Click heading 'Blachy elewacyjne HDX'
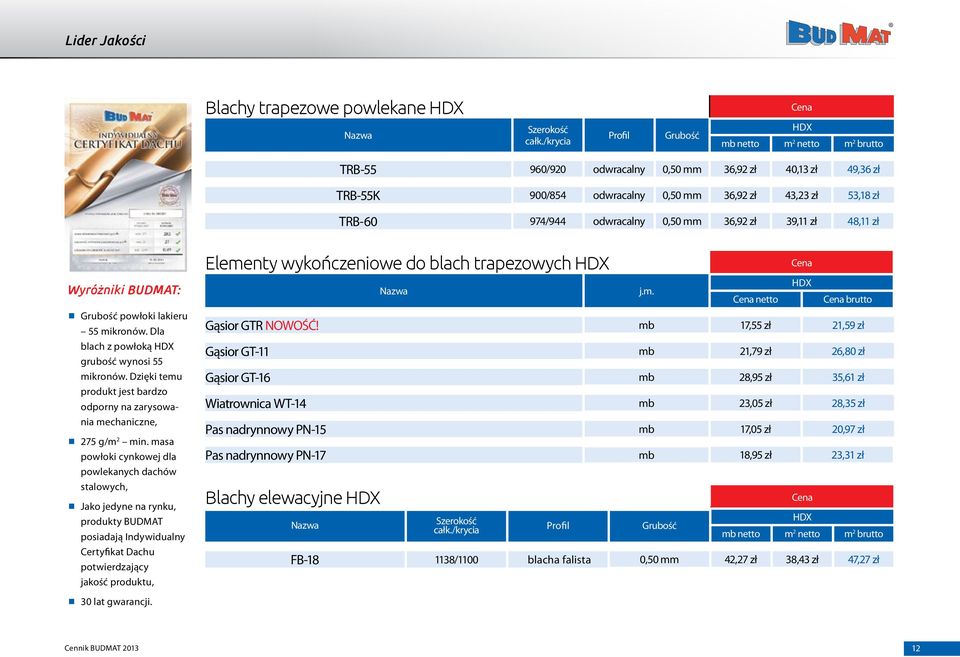Image resolution: width=960 pixels, height=657 pixels. pos(293,498)
